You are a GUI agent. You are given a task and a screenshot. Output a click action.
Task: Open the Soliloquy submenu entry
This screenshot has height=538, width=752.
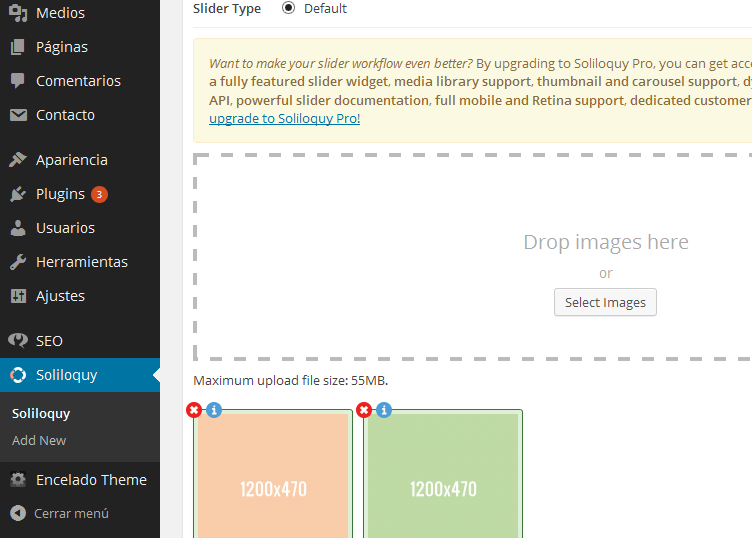pos(41,414)
